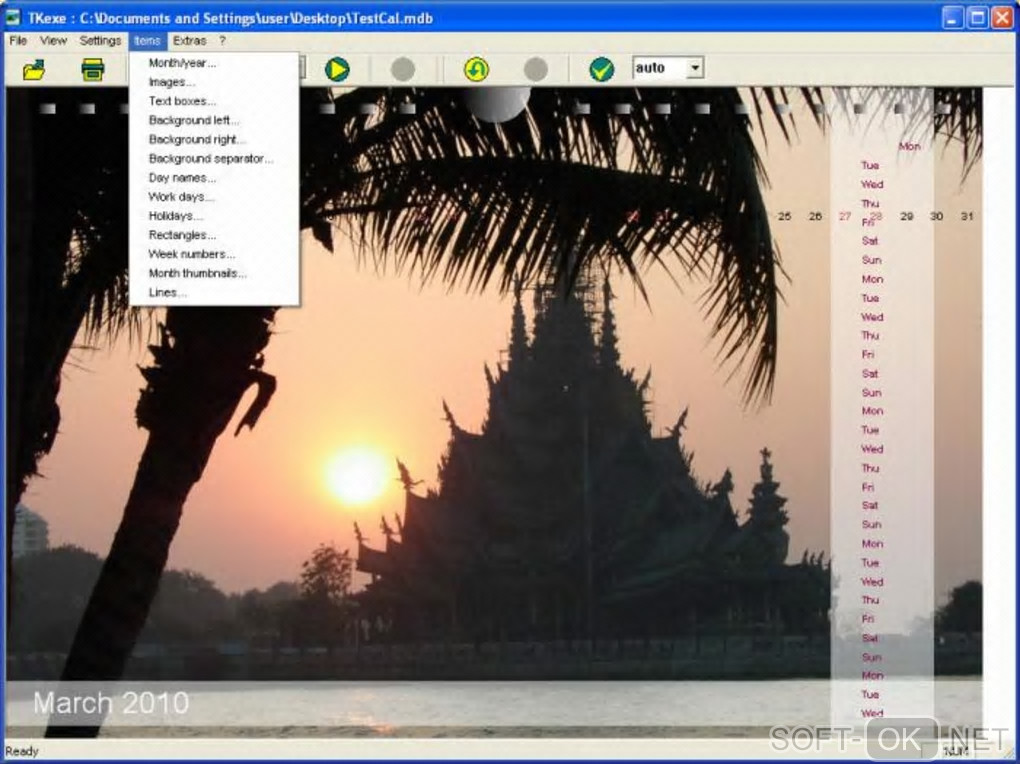Click the TKexe title bar app icon
This screenshot has width=1020, height=764.
[13, 17]
